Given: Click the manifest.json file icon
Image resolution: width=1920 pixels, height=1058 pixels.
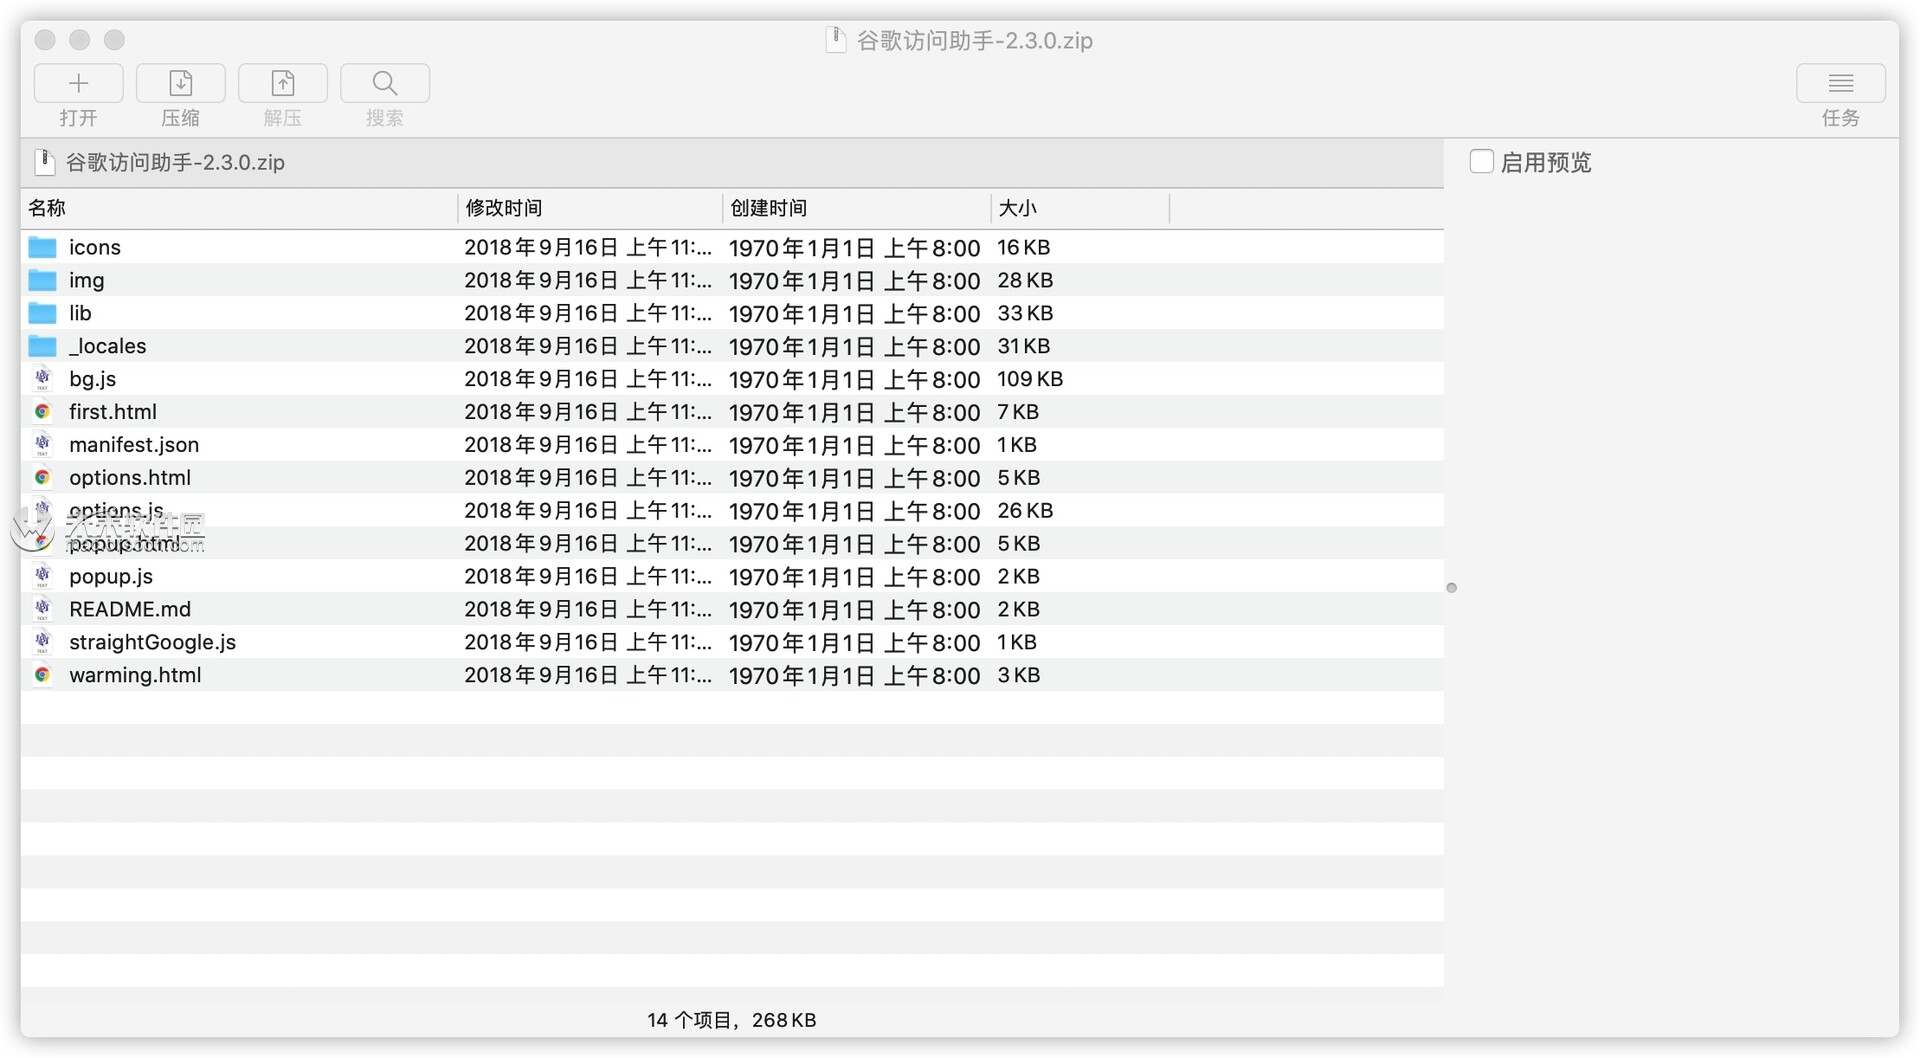Looking at the screenshot, I should click(42, 445).
